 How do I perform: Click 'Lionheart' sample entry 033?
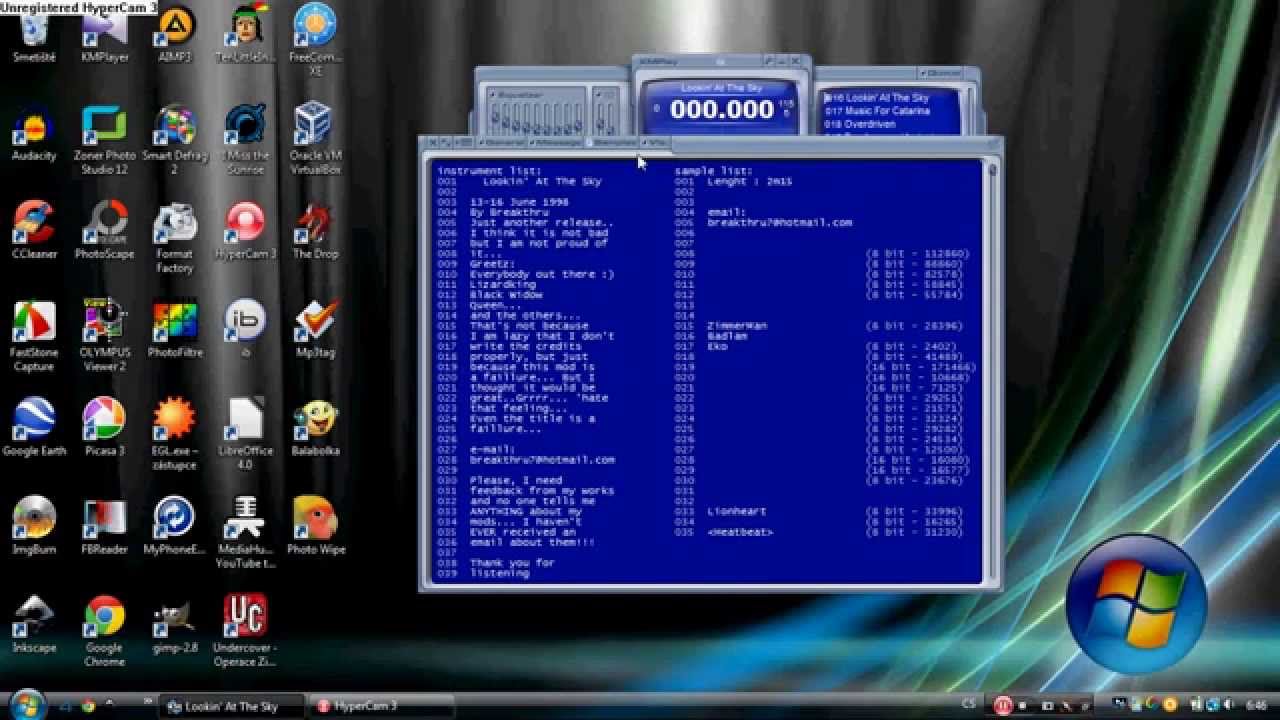pos(739,512)
